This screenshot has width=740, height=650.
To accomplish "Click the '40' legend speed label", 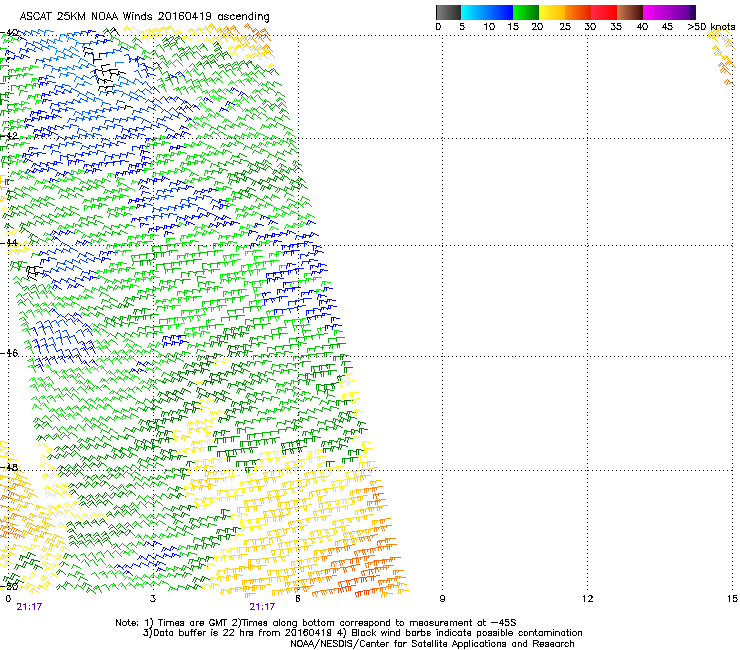I will coord(642,27).
